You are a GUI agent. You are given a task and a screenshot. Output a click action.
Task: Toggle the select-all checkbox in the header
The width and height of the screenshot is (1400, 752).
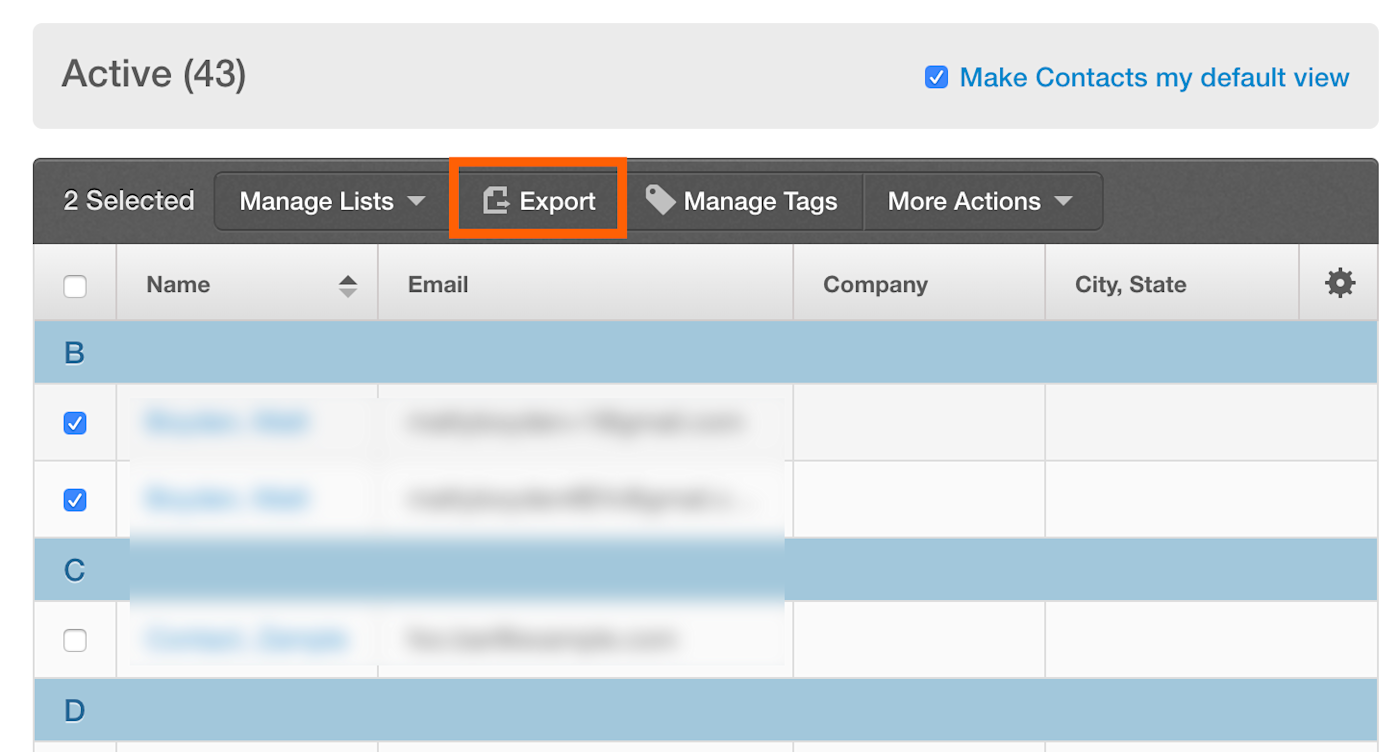click(x=75, y=286)
